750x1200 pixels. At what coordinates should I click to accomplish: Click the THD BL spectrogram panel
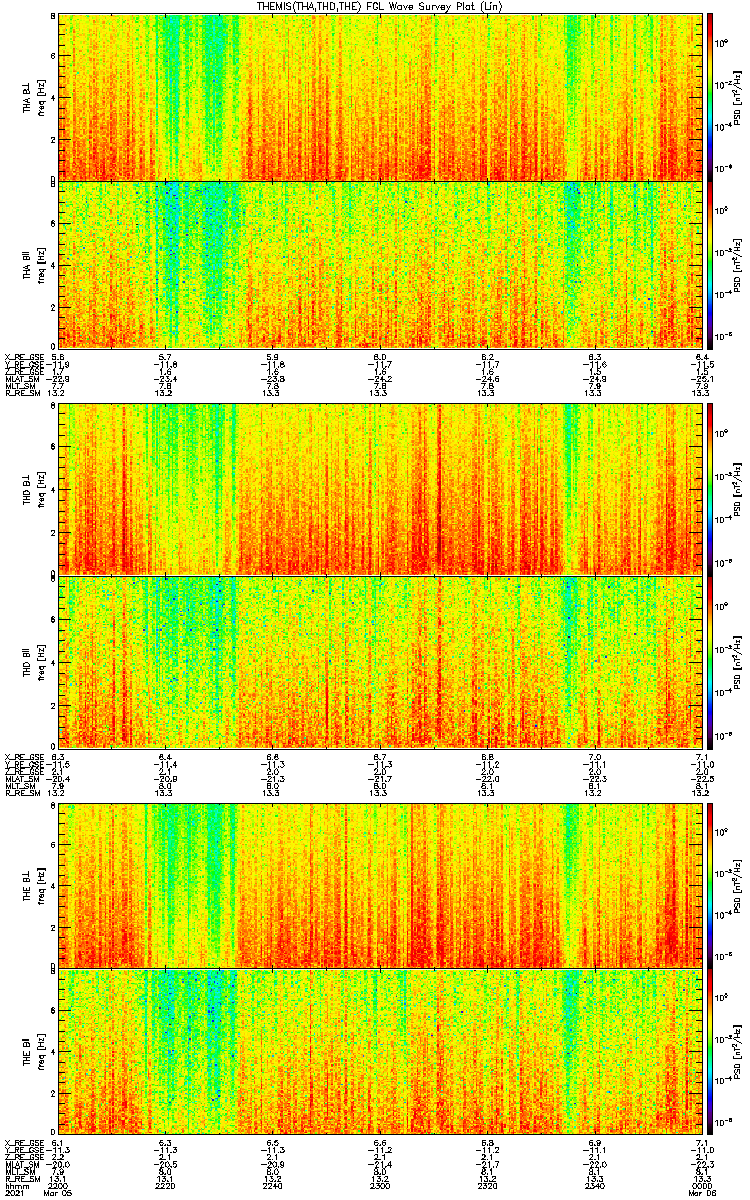(379, 490)
